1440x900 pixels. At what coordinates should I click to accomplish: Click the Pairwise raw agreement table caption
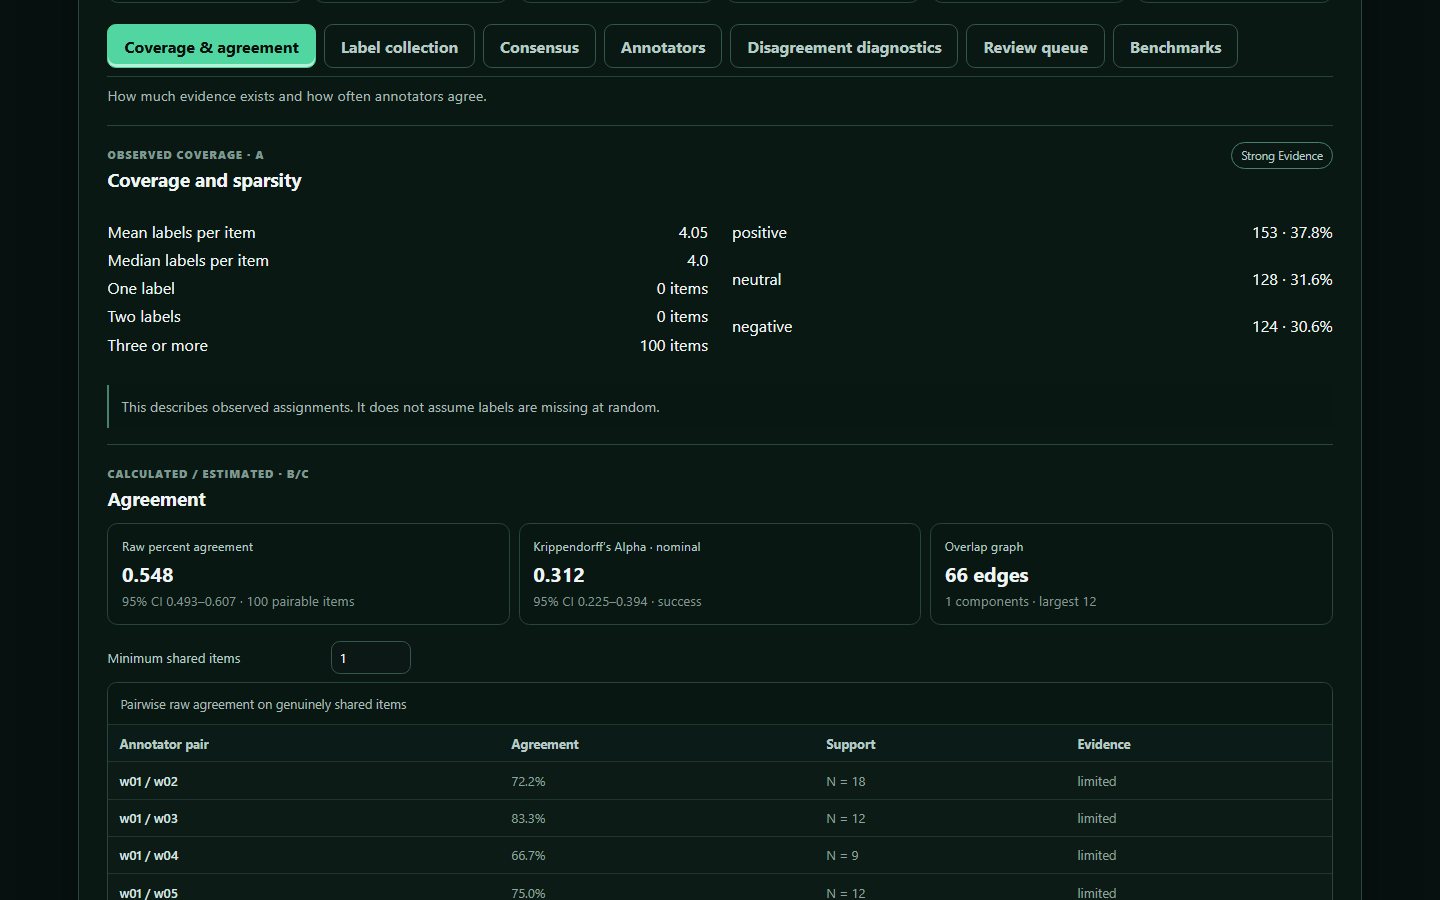tap(263, 704)
